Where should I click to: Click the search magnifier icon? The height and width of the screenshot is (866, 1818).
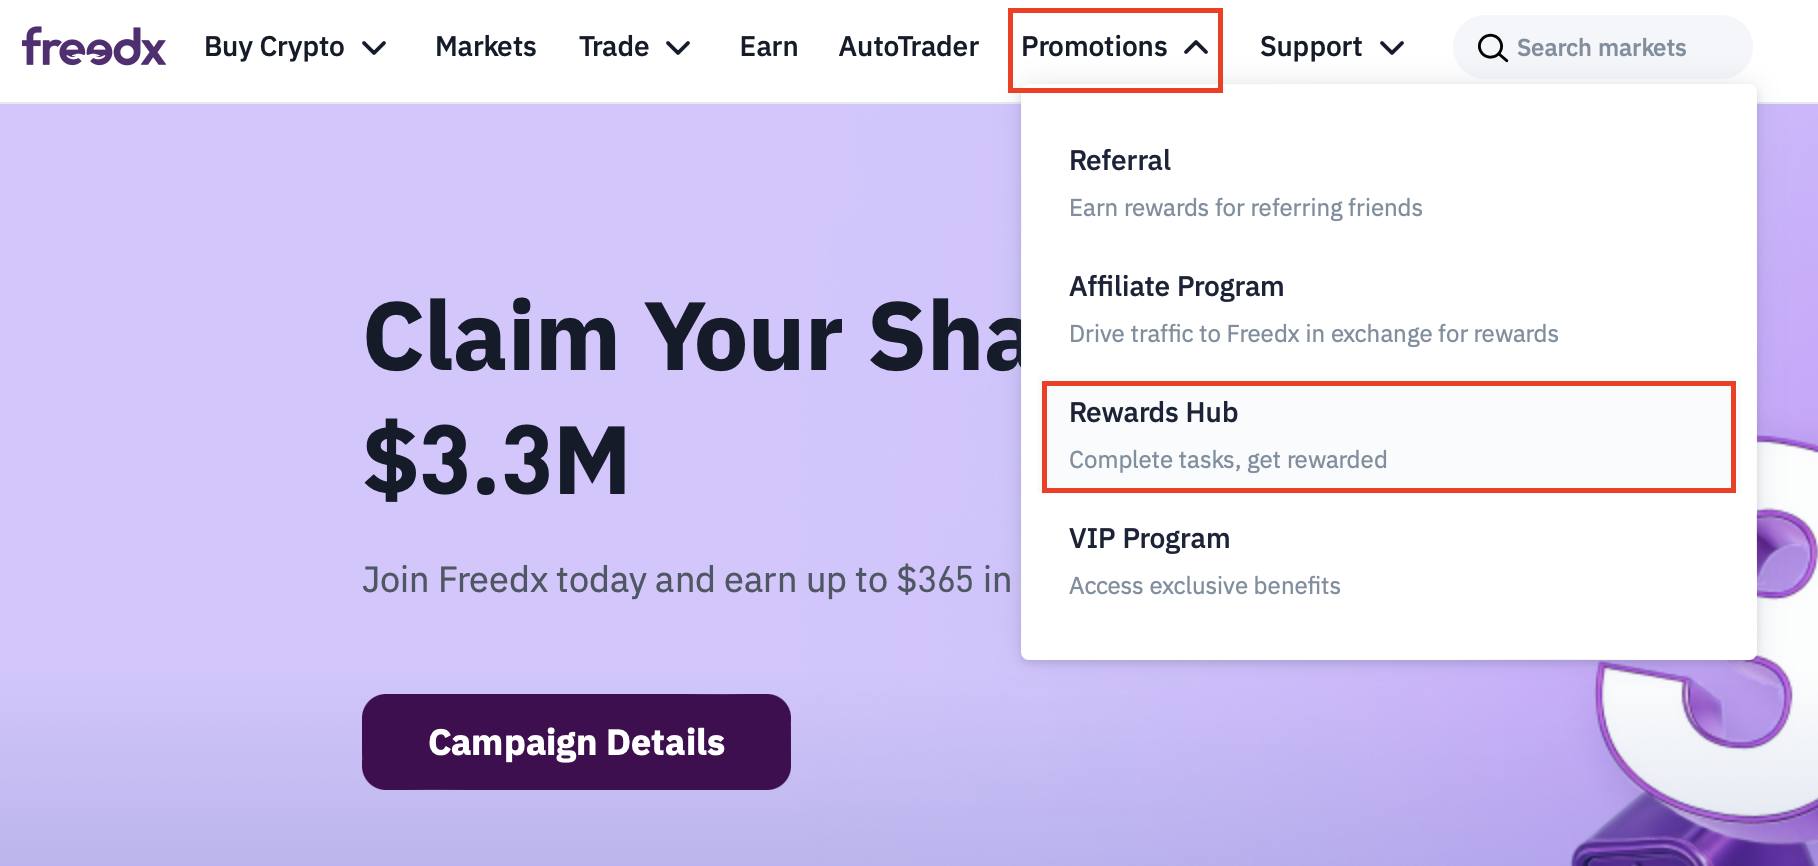1492,48
